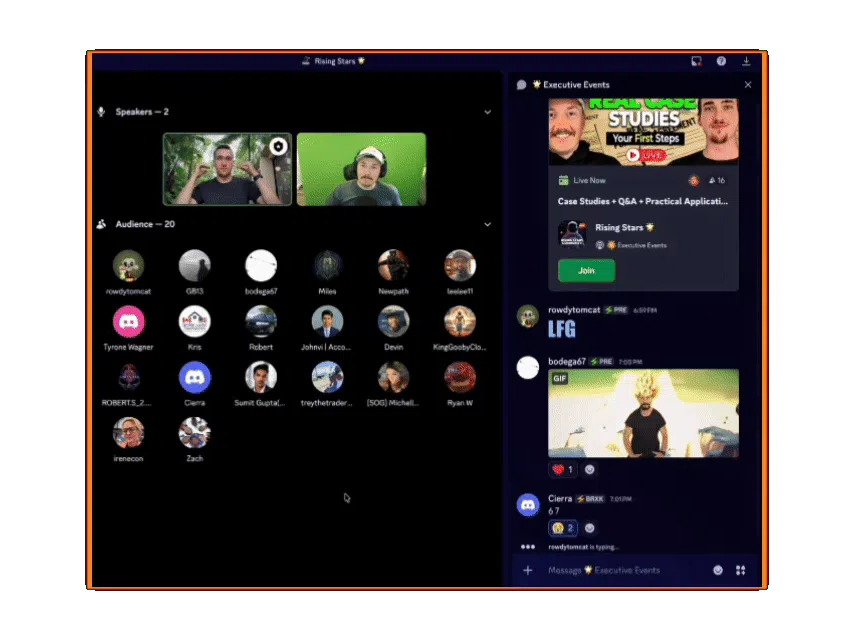This screenshot has width=854, height=640.
Task: Click Ryan W's avatar in the audience
Action: (460, 377)
